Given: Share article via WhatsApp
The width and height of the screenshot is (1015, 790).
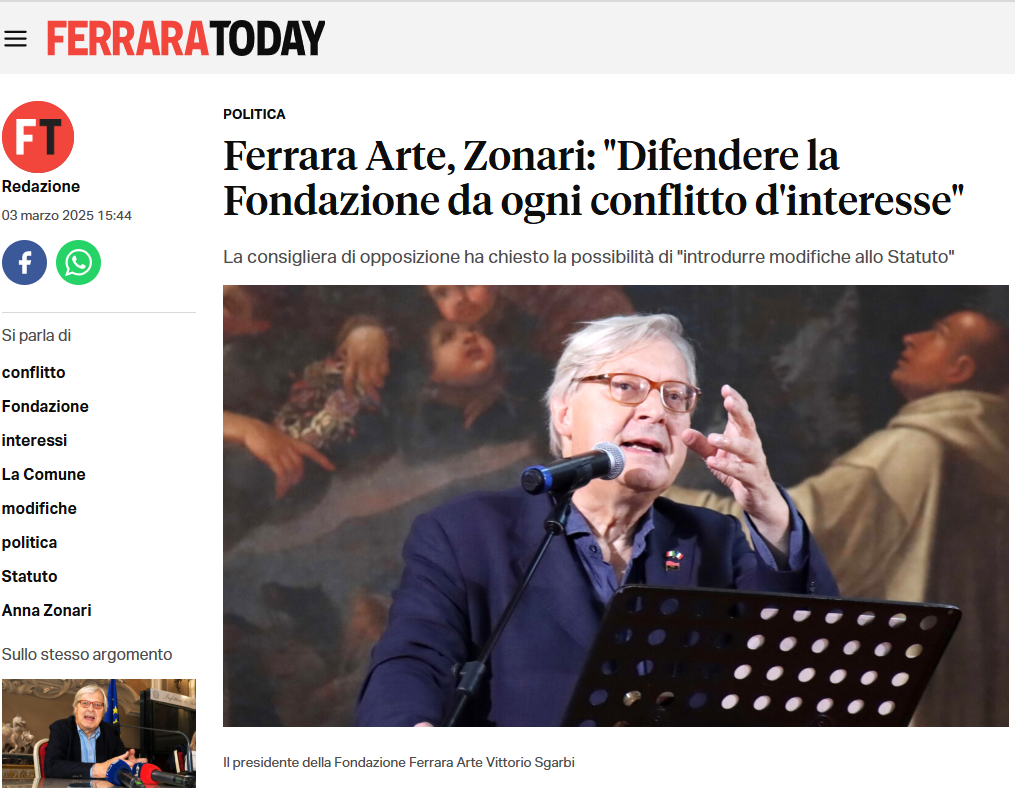Looking at the screenshot, I should [x=78, y=262].
